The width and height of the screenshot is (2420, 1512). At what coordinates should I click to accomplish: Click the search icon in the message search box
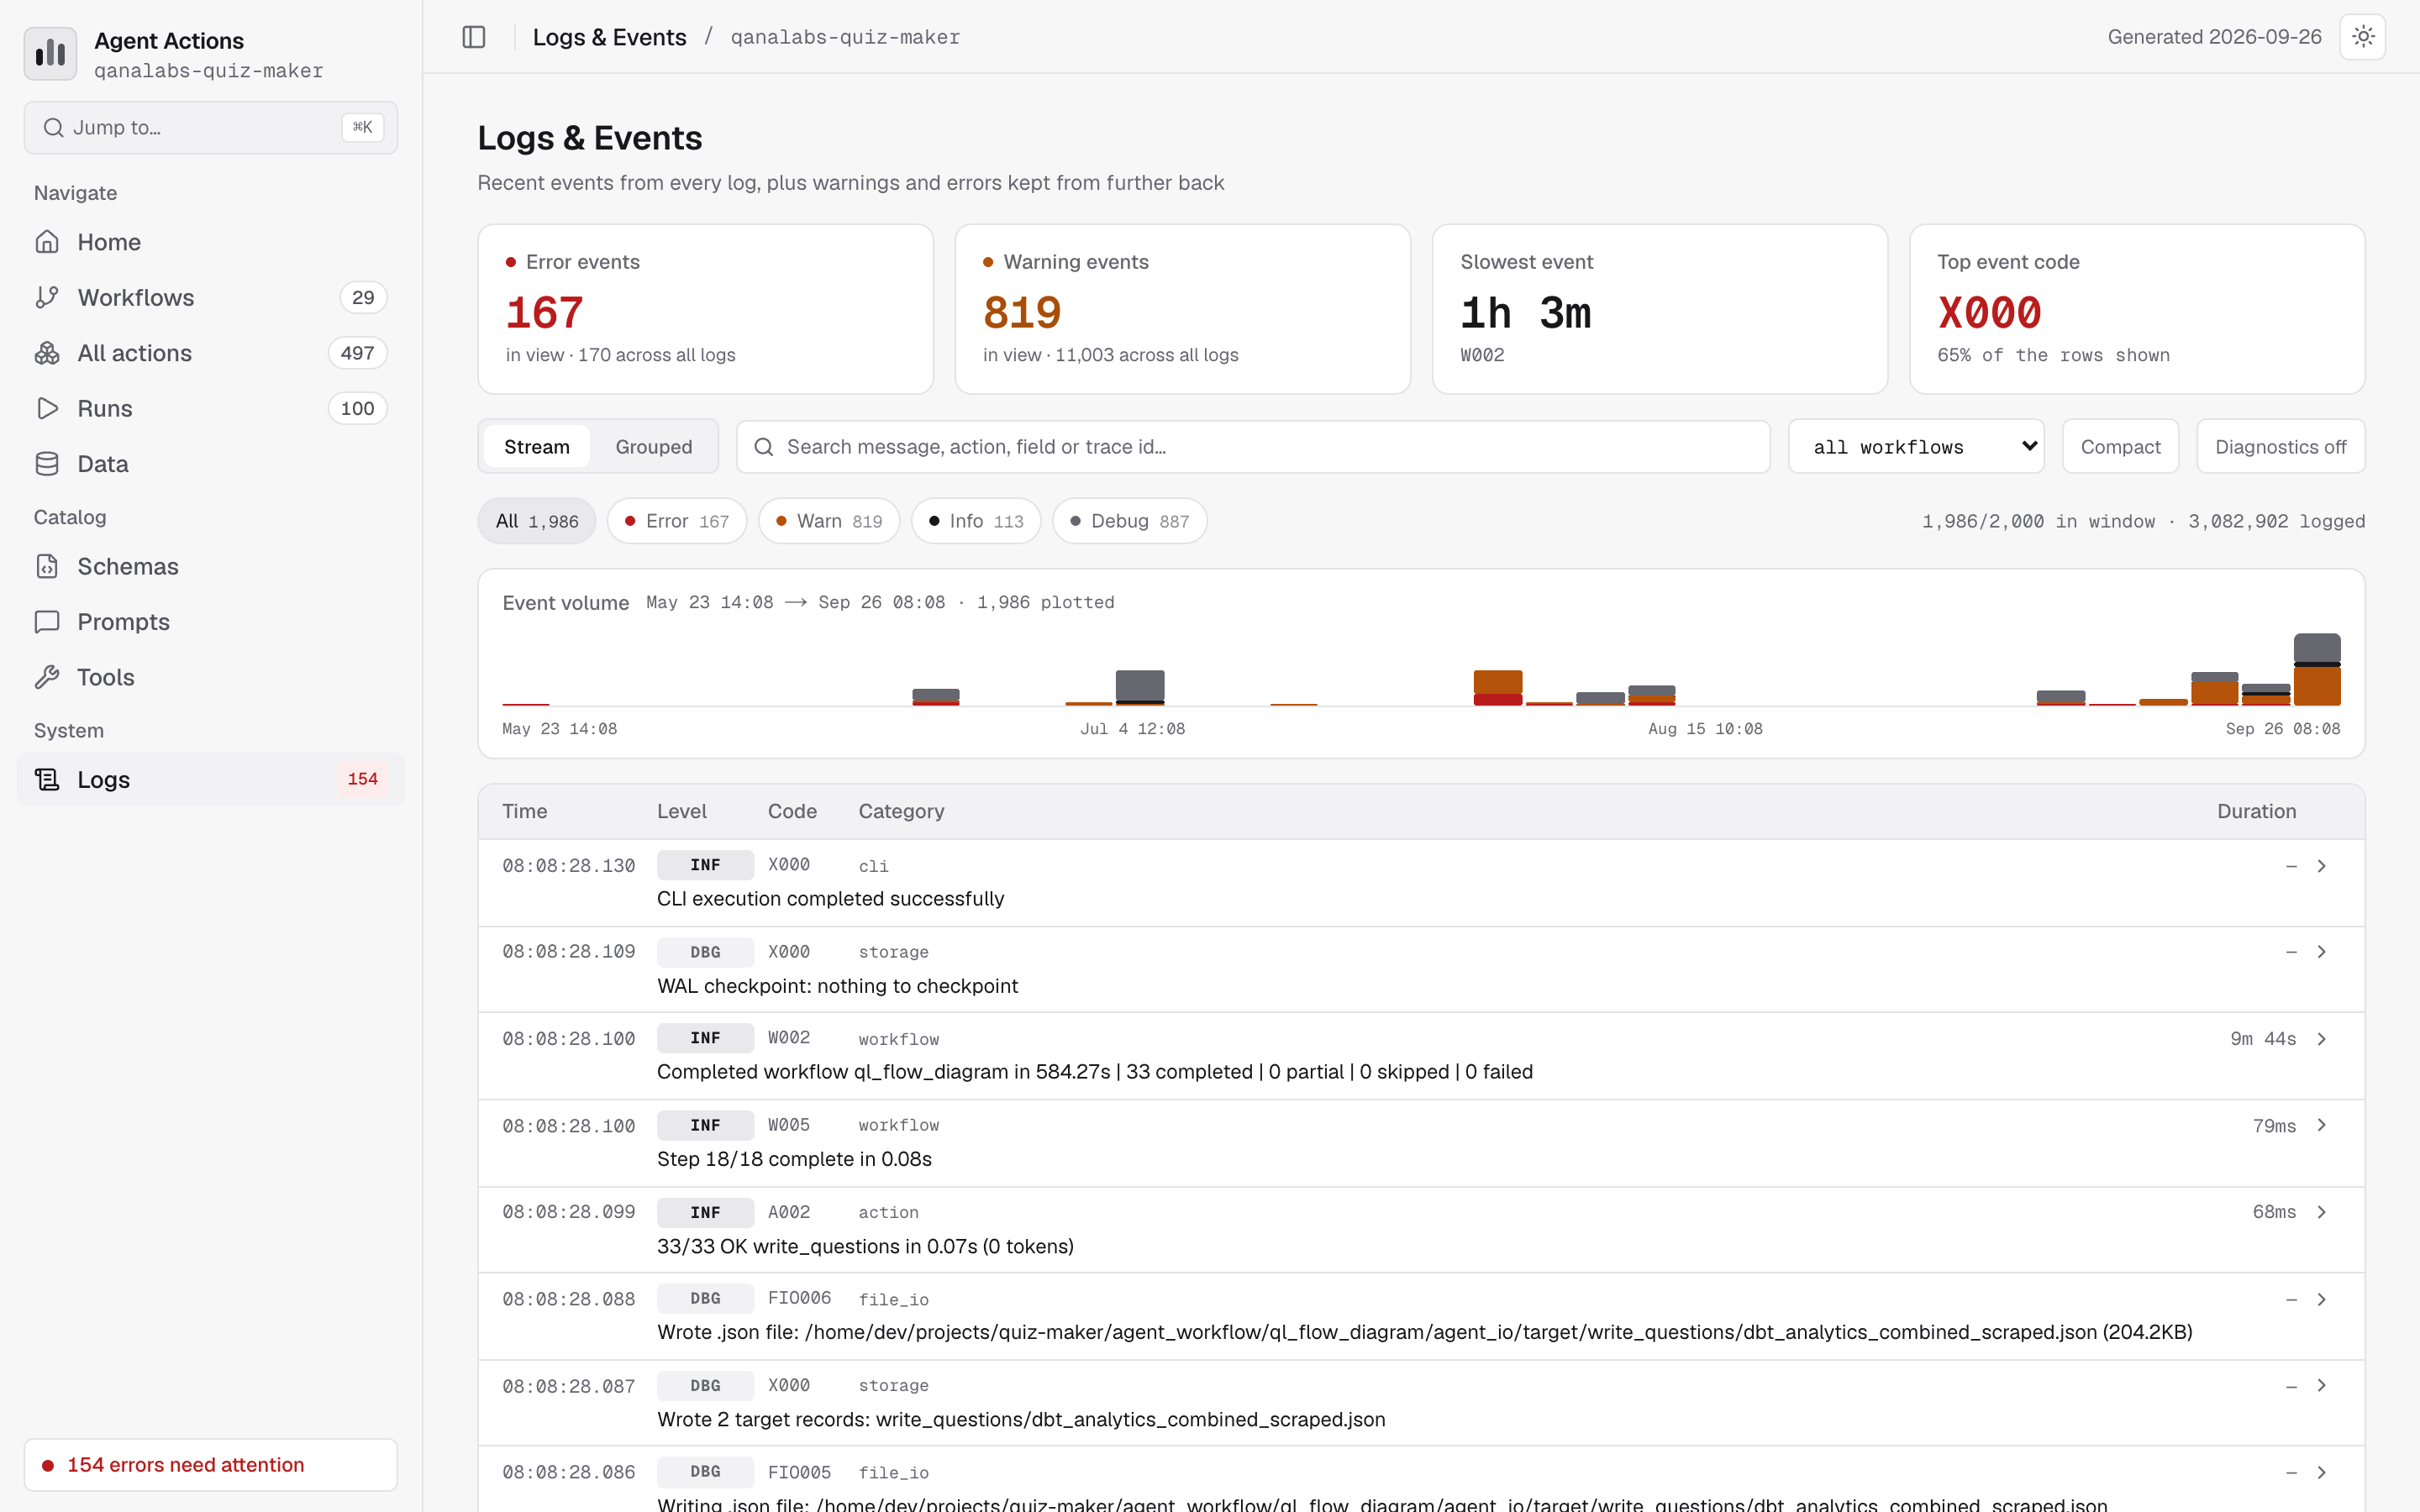tap(764, 447)
